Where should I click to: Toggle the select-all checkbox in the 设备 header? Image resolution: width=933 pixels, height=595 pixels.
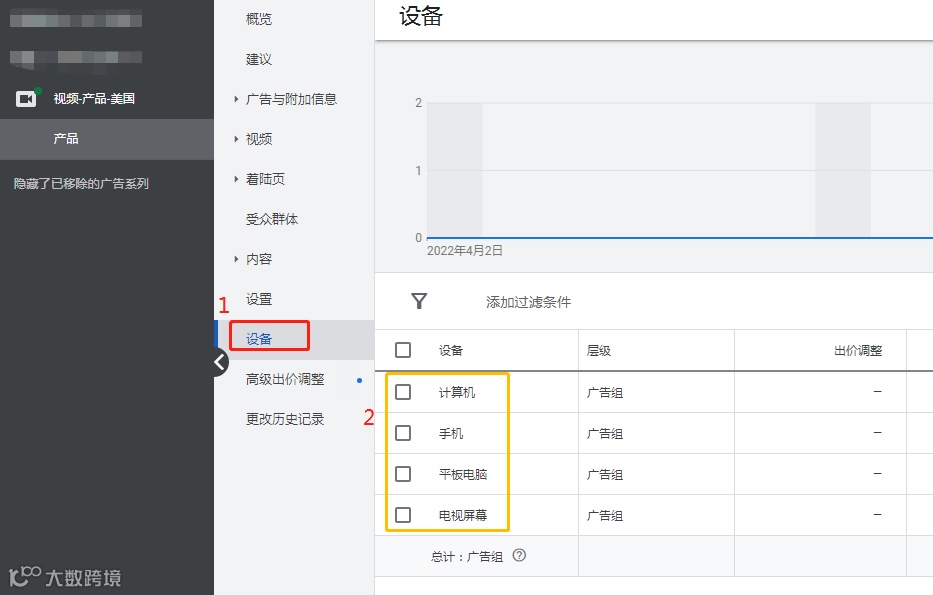[403, 350]
